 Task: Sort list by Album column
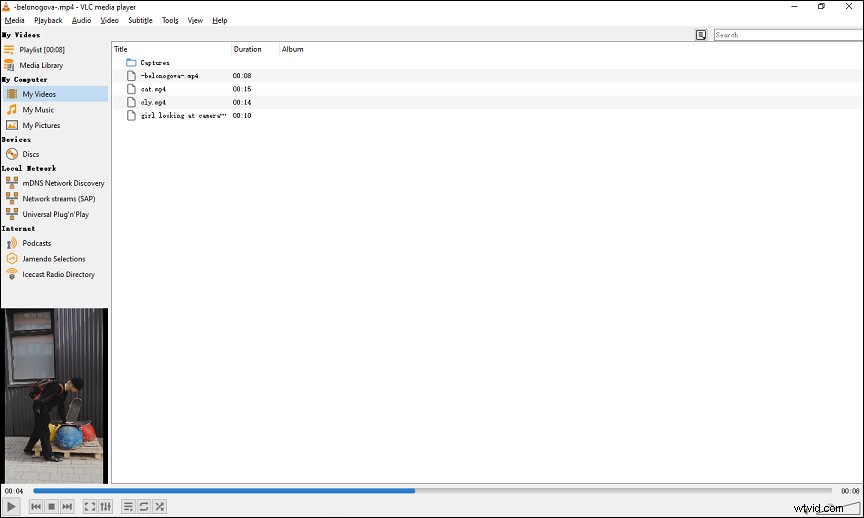(x=293, y=49)
